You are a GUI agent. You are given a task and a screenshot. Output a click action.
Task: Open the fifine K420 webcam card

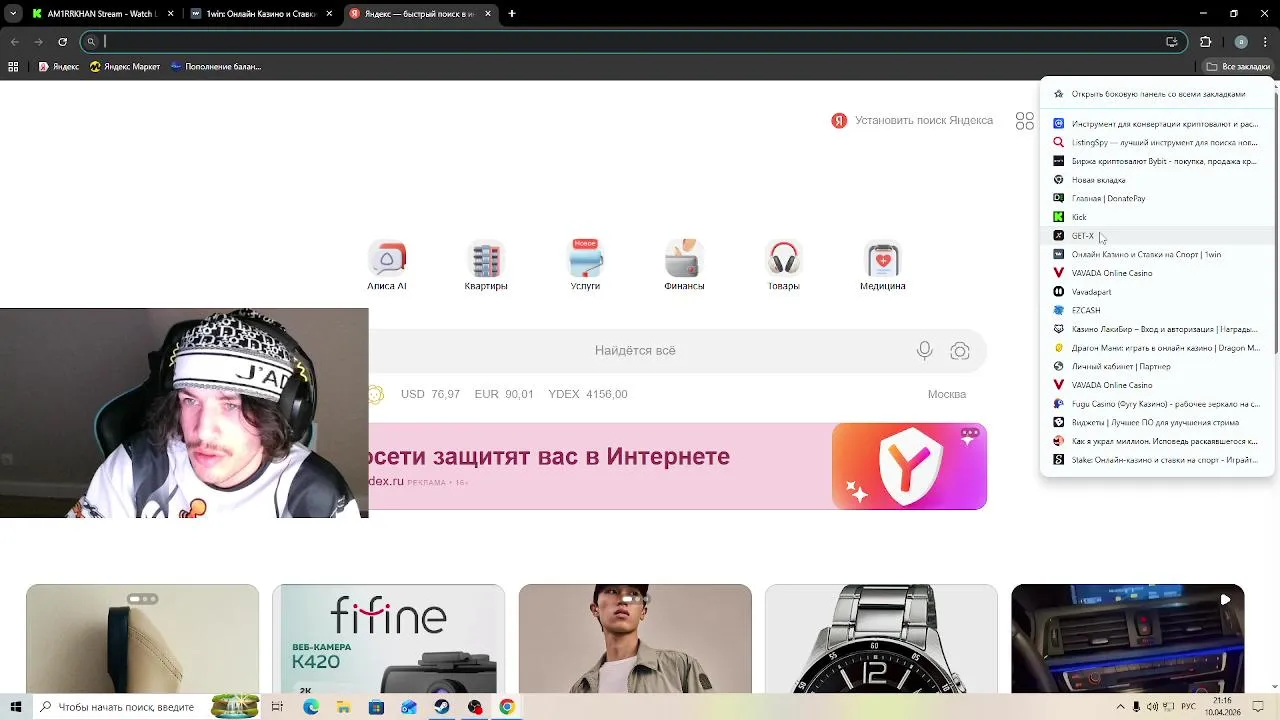pyautogui.click(x=388, y=639)
